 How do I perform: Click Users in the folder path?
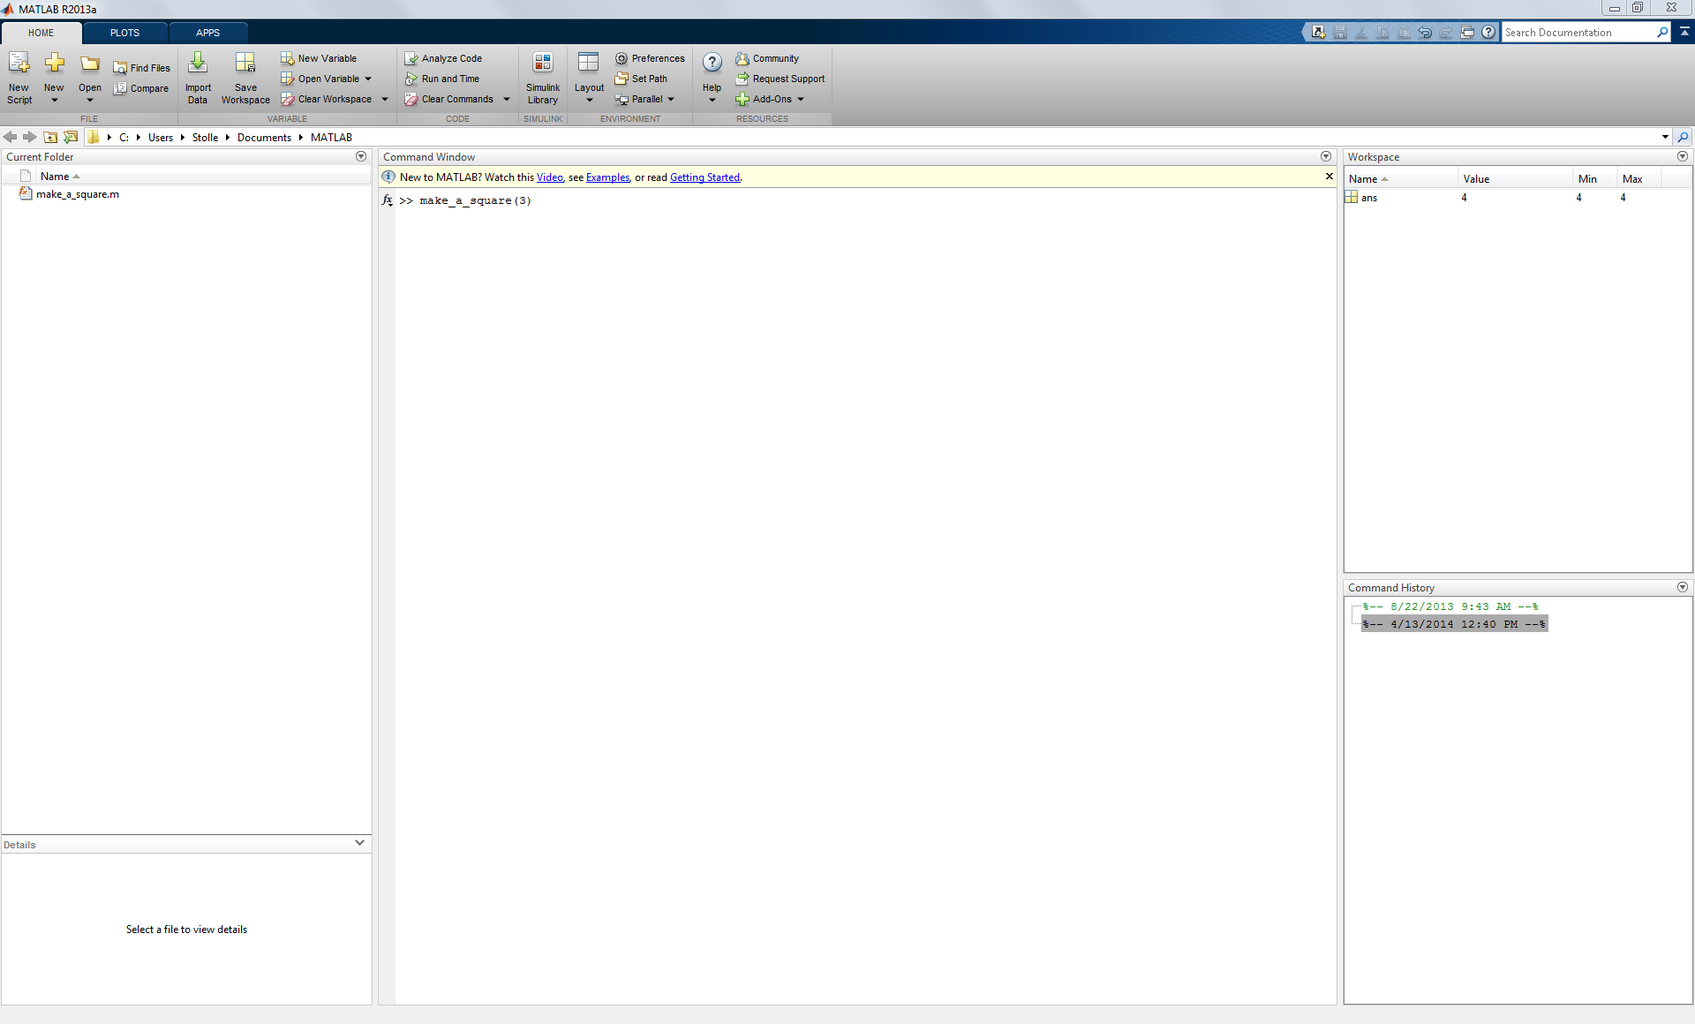pos(160,137)
